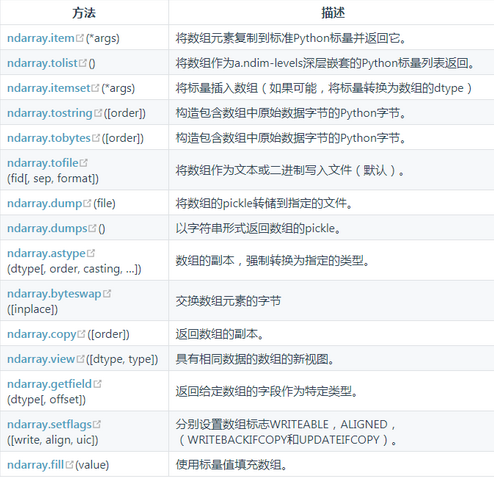494x477 pixels.
Task: Open the ndarray.fill method link
Action: 35,465
